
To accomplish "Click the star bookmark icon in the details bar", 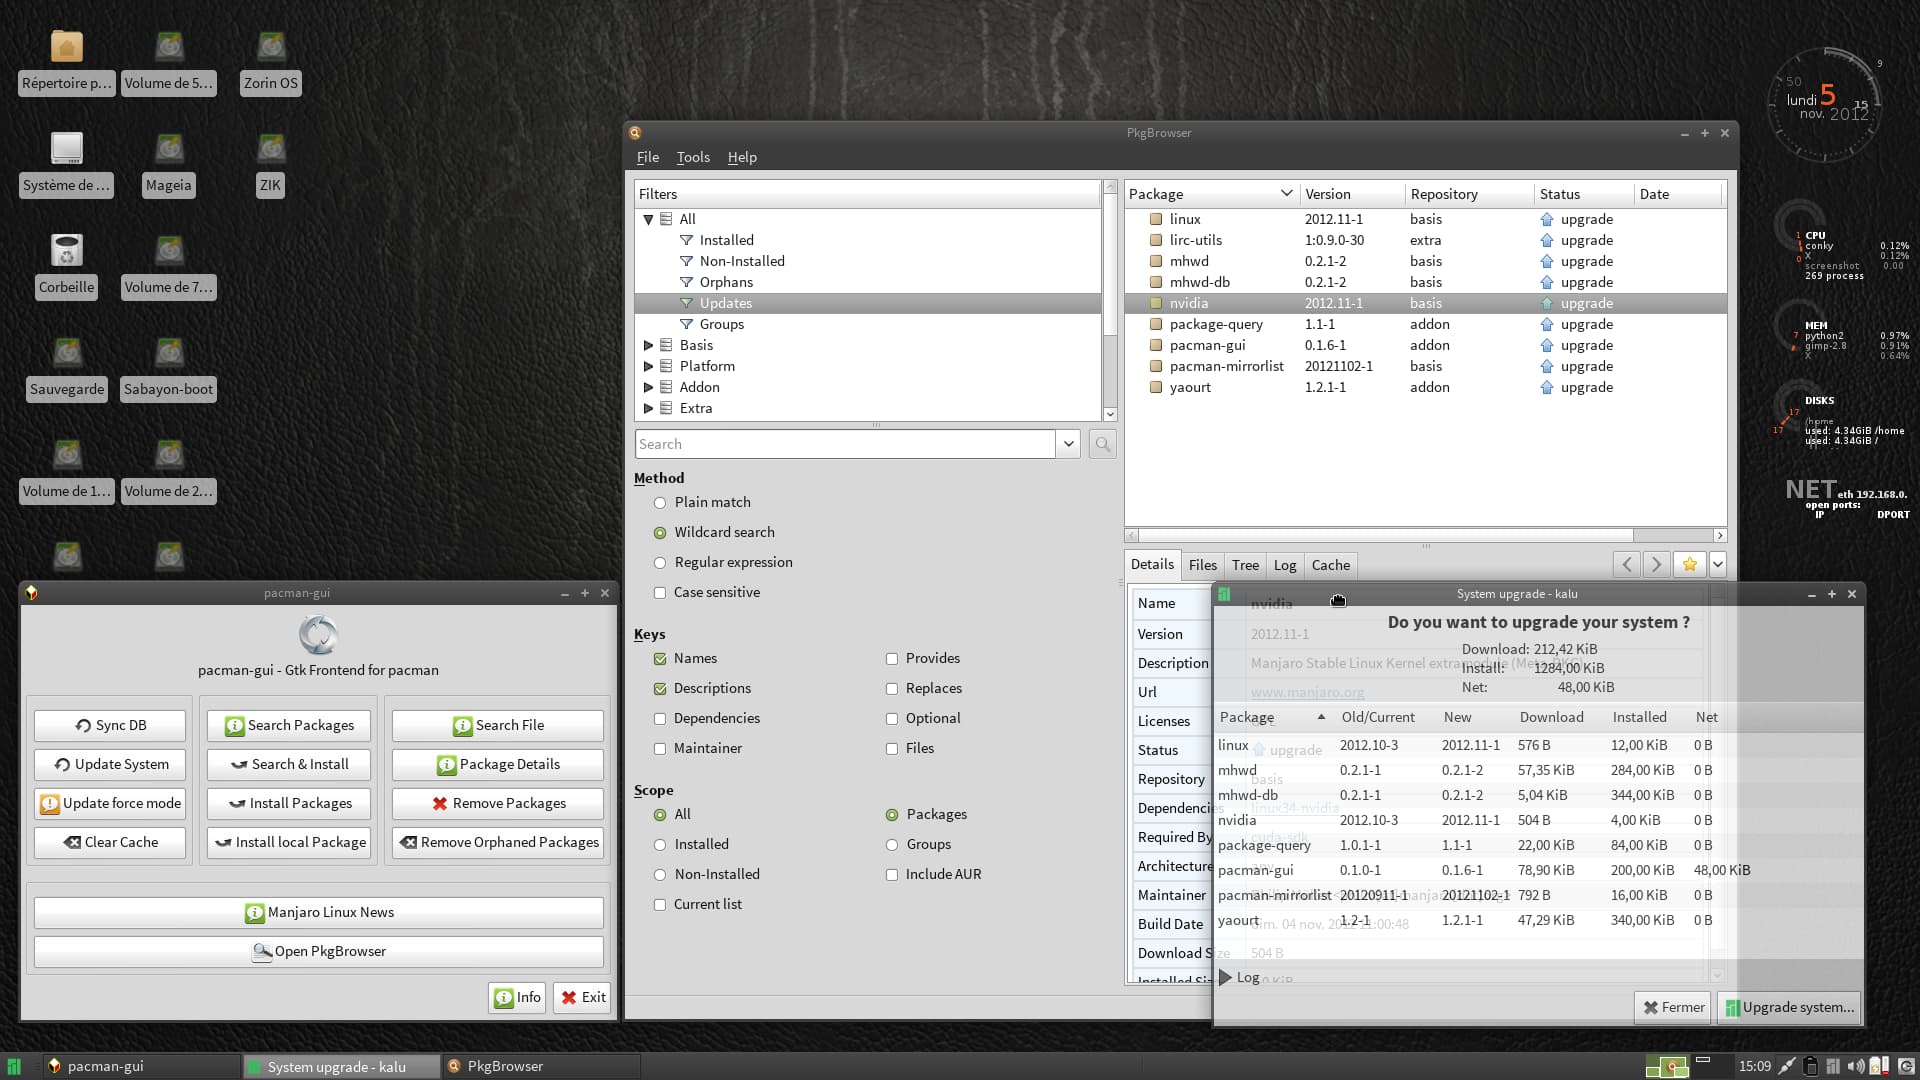I will pyautogui.click(x=1689, y=565).
